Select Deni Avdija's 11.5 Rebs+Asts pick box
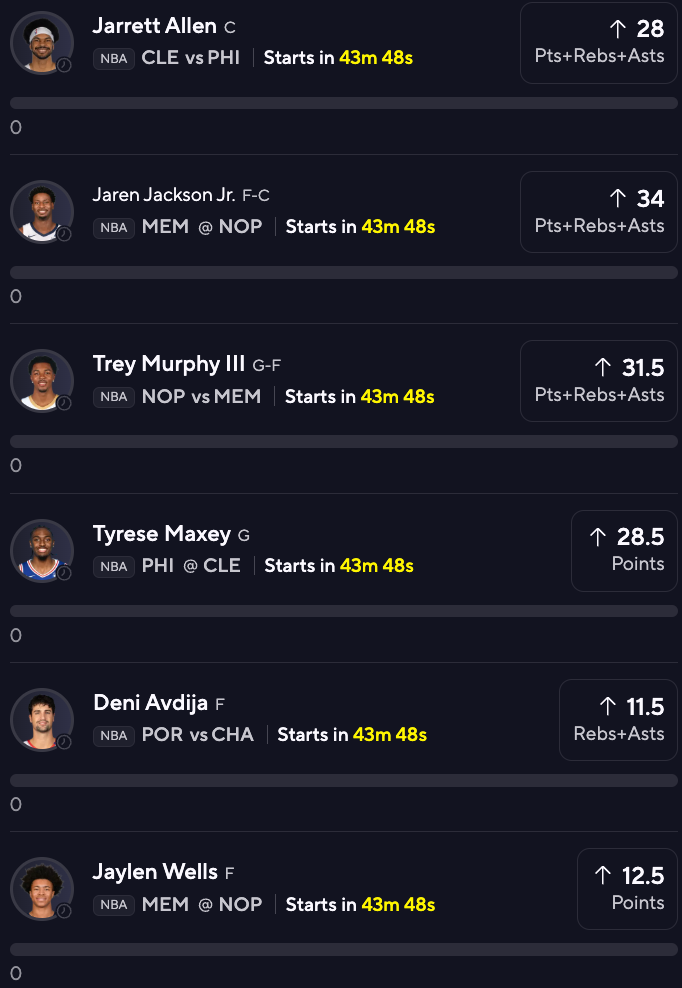 click(x=618, y=719)
